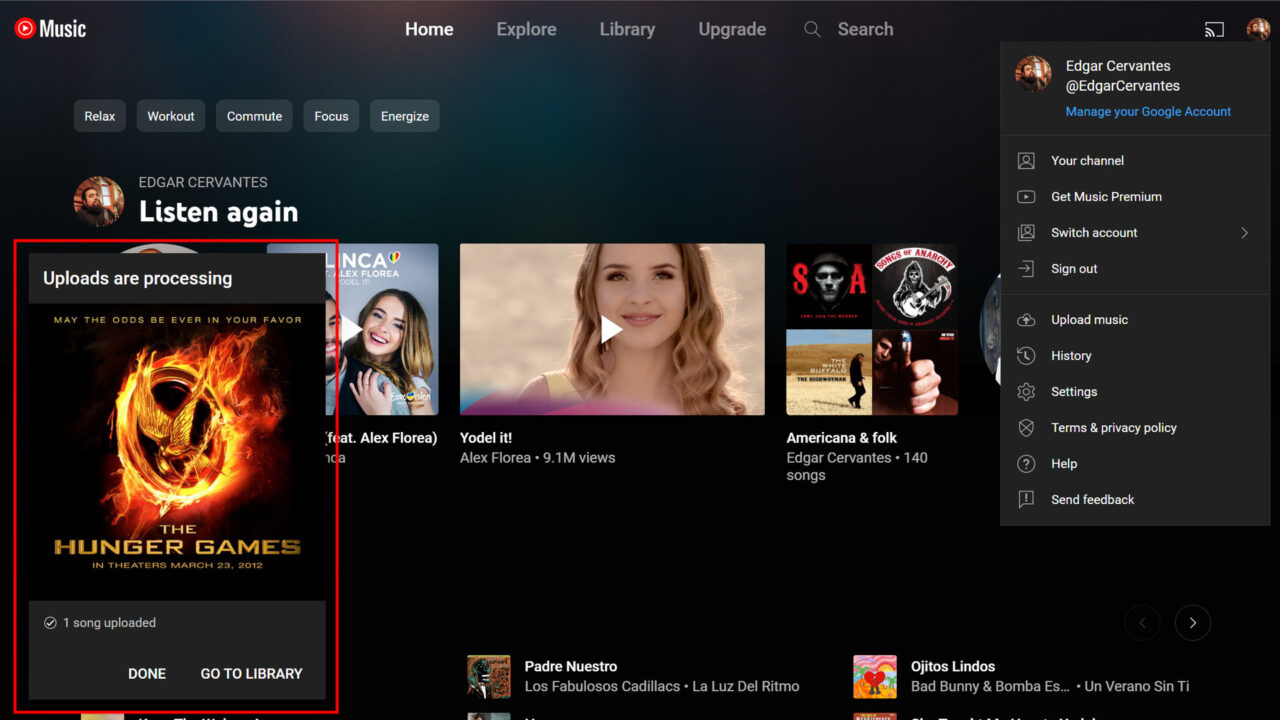
Task: Click the left carousel navigation arrow
Action: tap(1143, 623)
